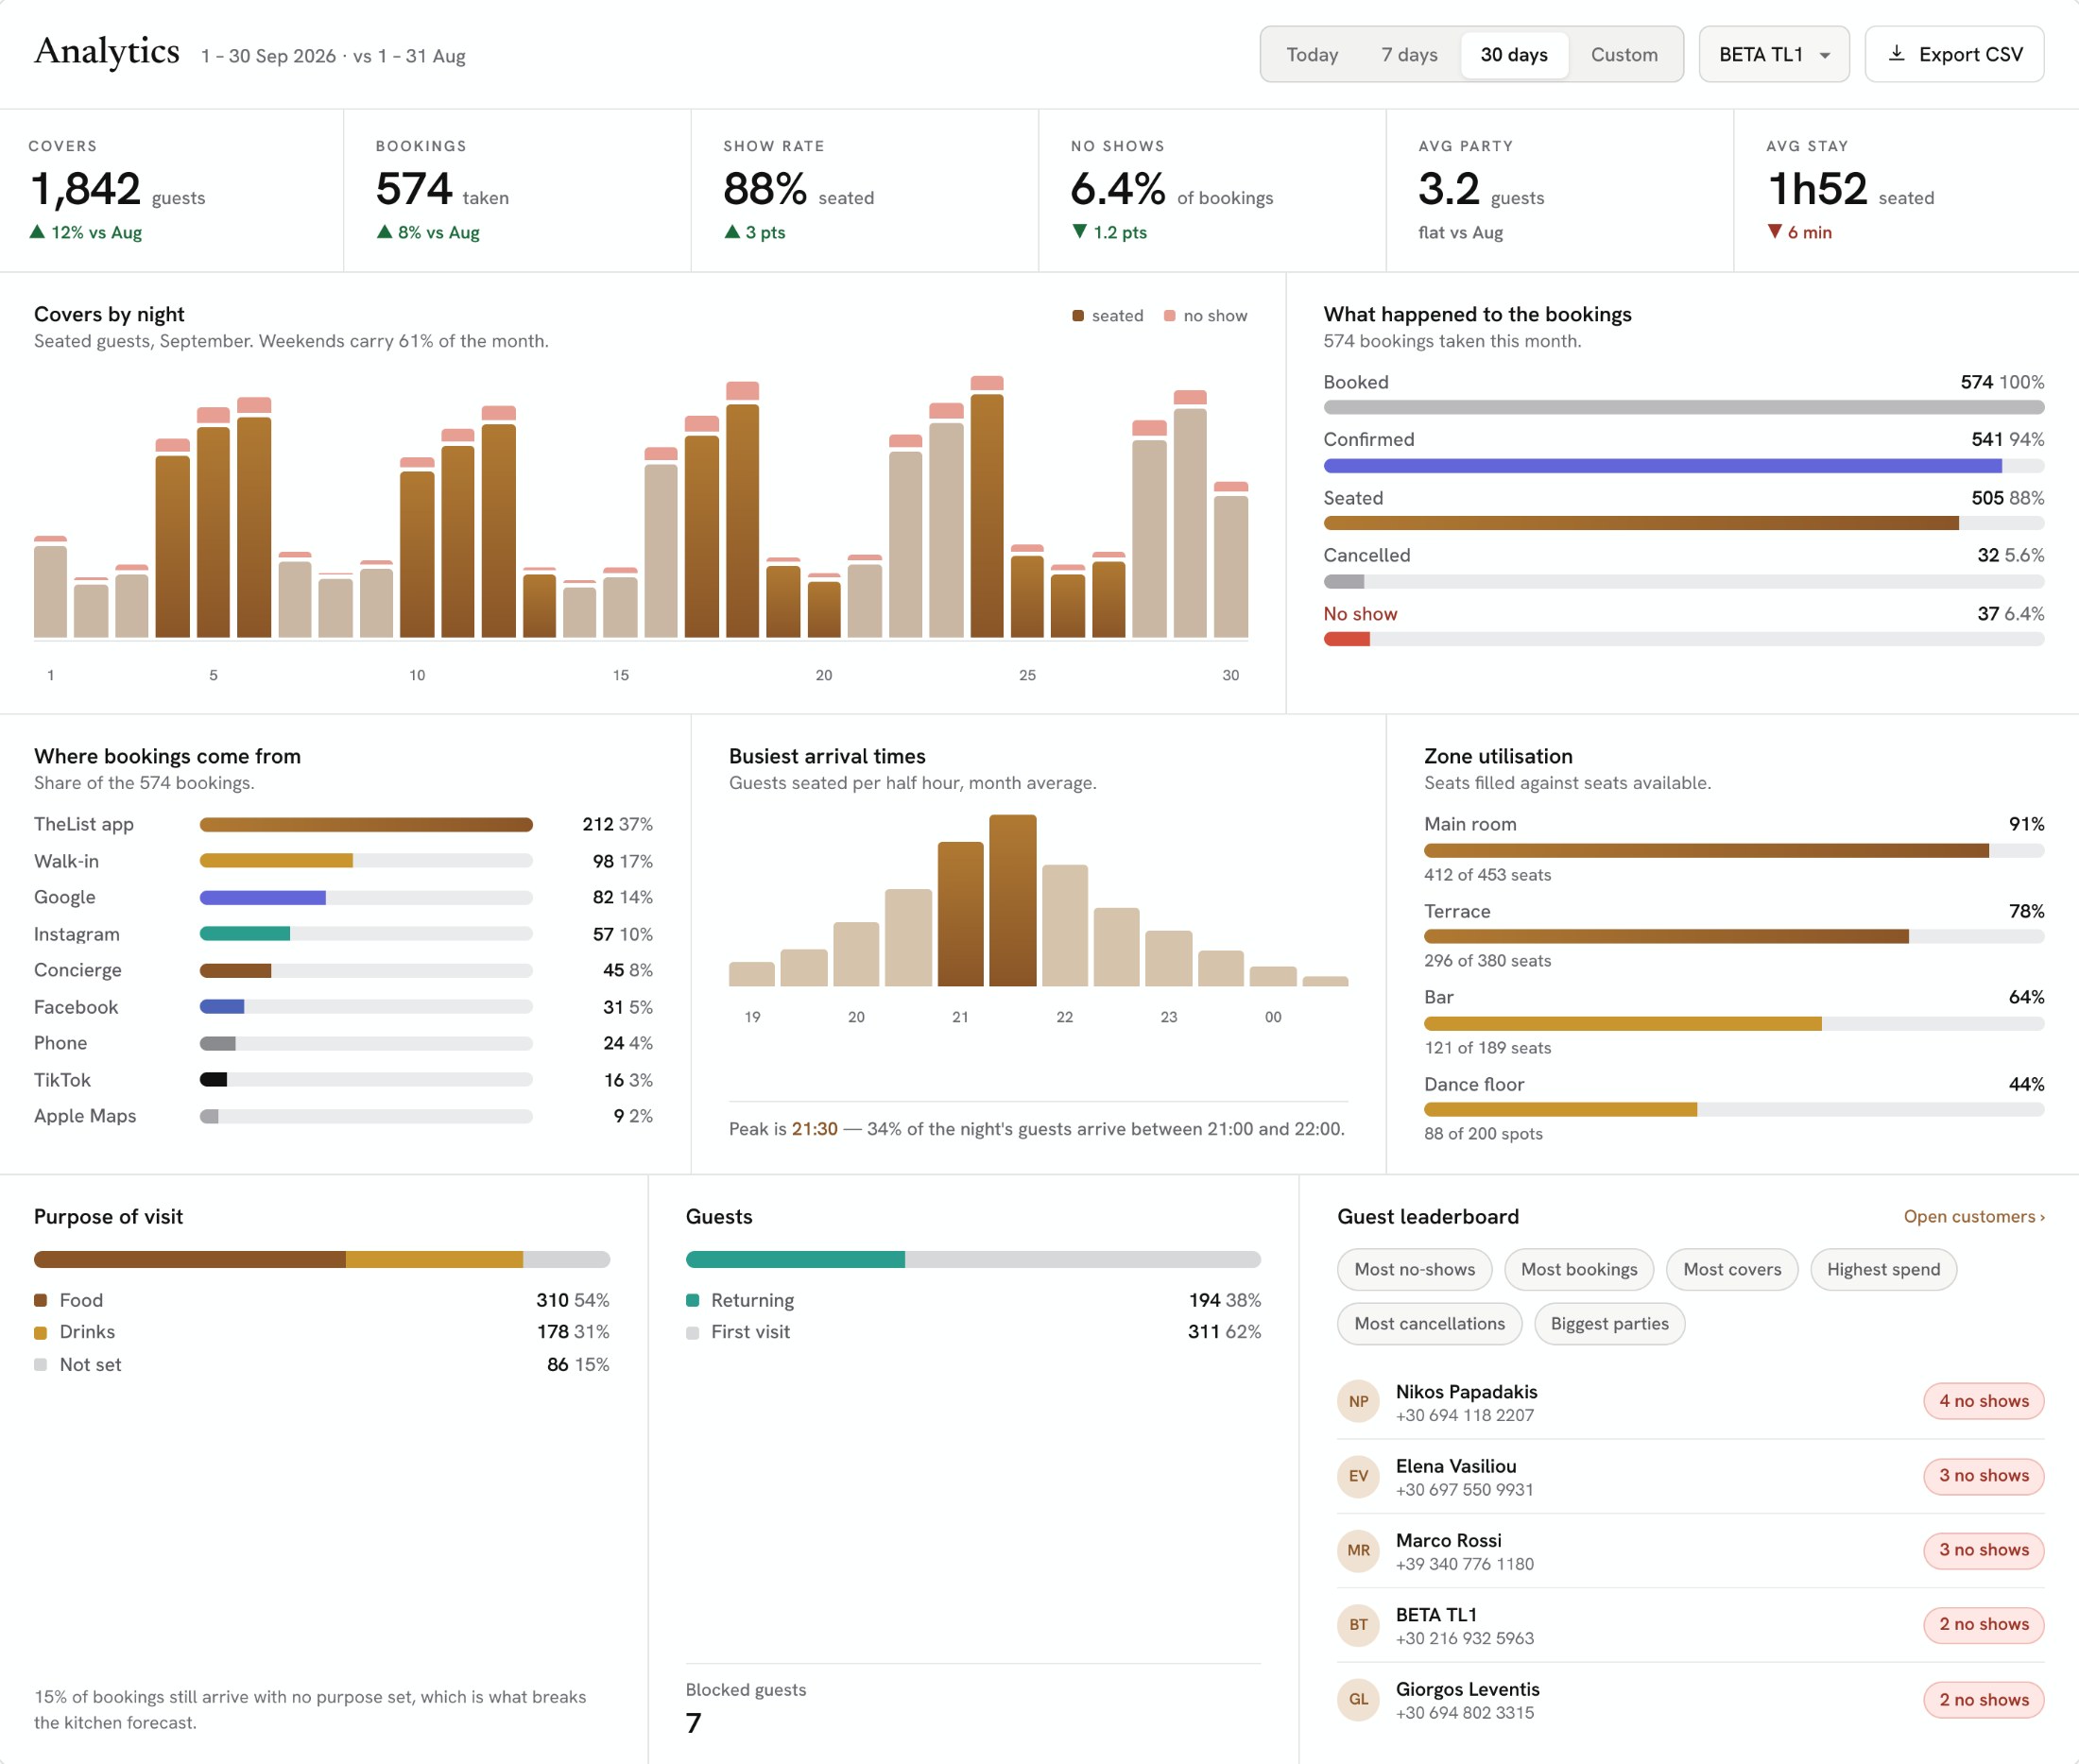Click the seated legend swatch
The width and height of the screenshot is (2079, 1764).
click(1077, 316)
